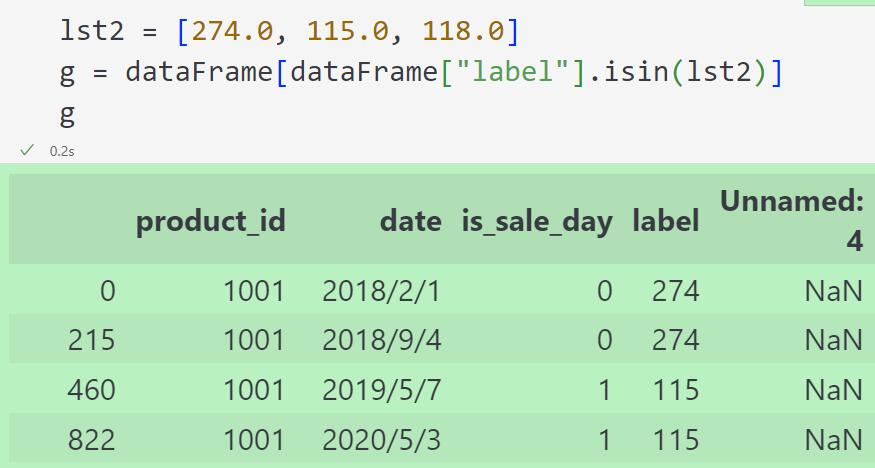The image size is (875, 468).
Task: Click row index 460
Action: (x=92, y=390)
